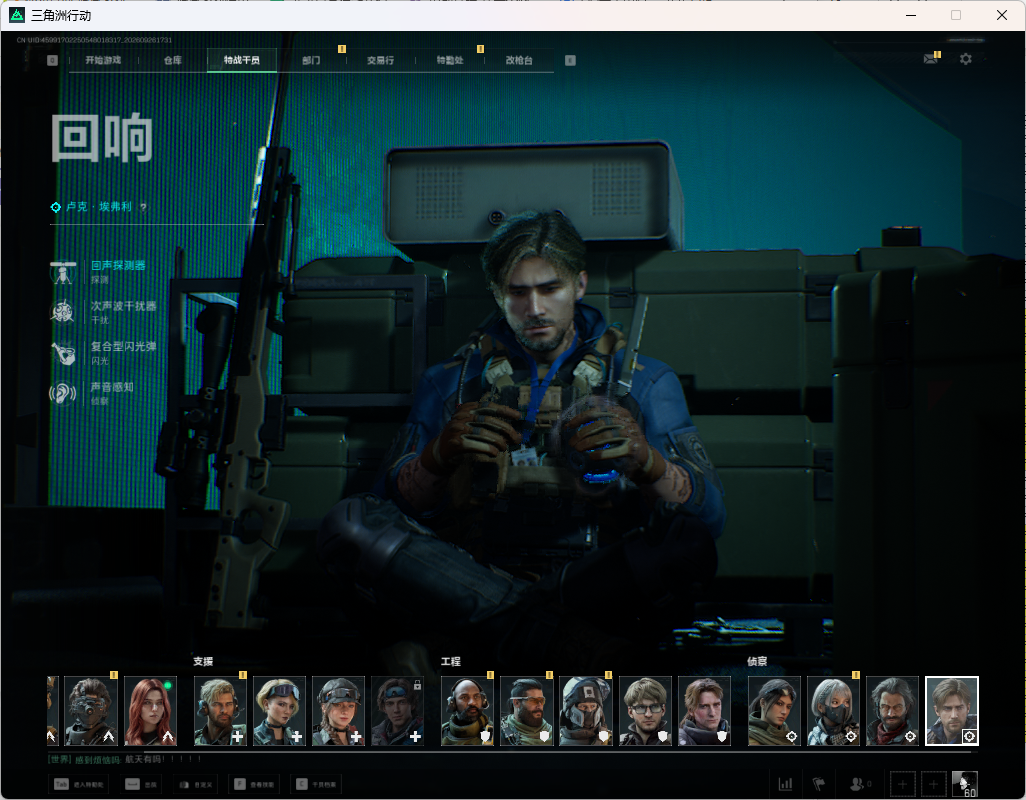Switch to the 改枪台 tab
The height and width of the screenshot is (800, 1026).
click(x=519, y=60)
